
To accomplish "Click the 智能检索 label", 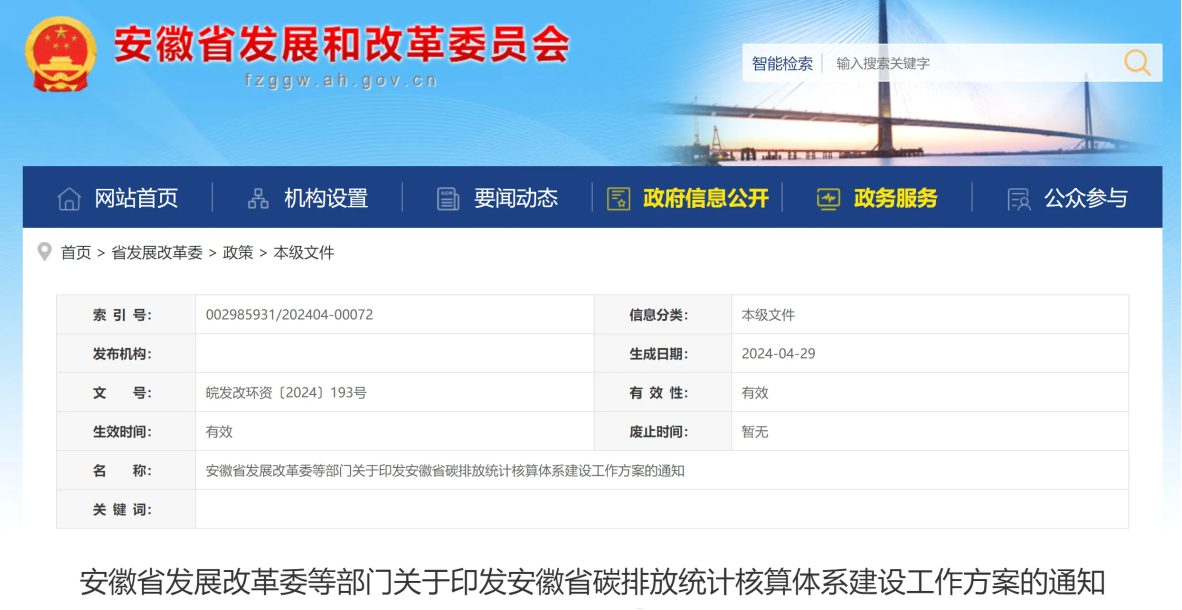I will click(x=782, y=63).
